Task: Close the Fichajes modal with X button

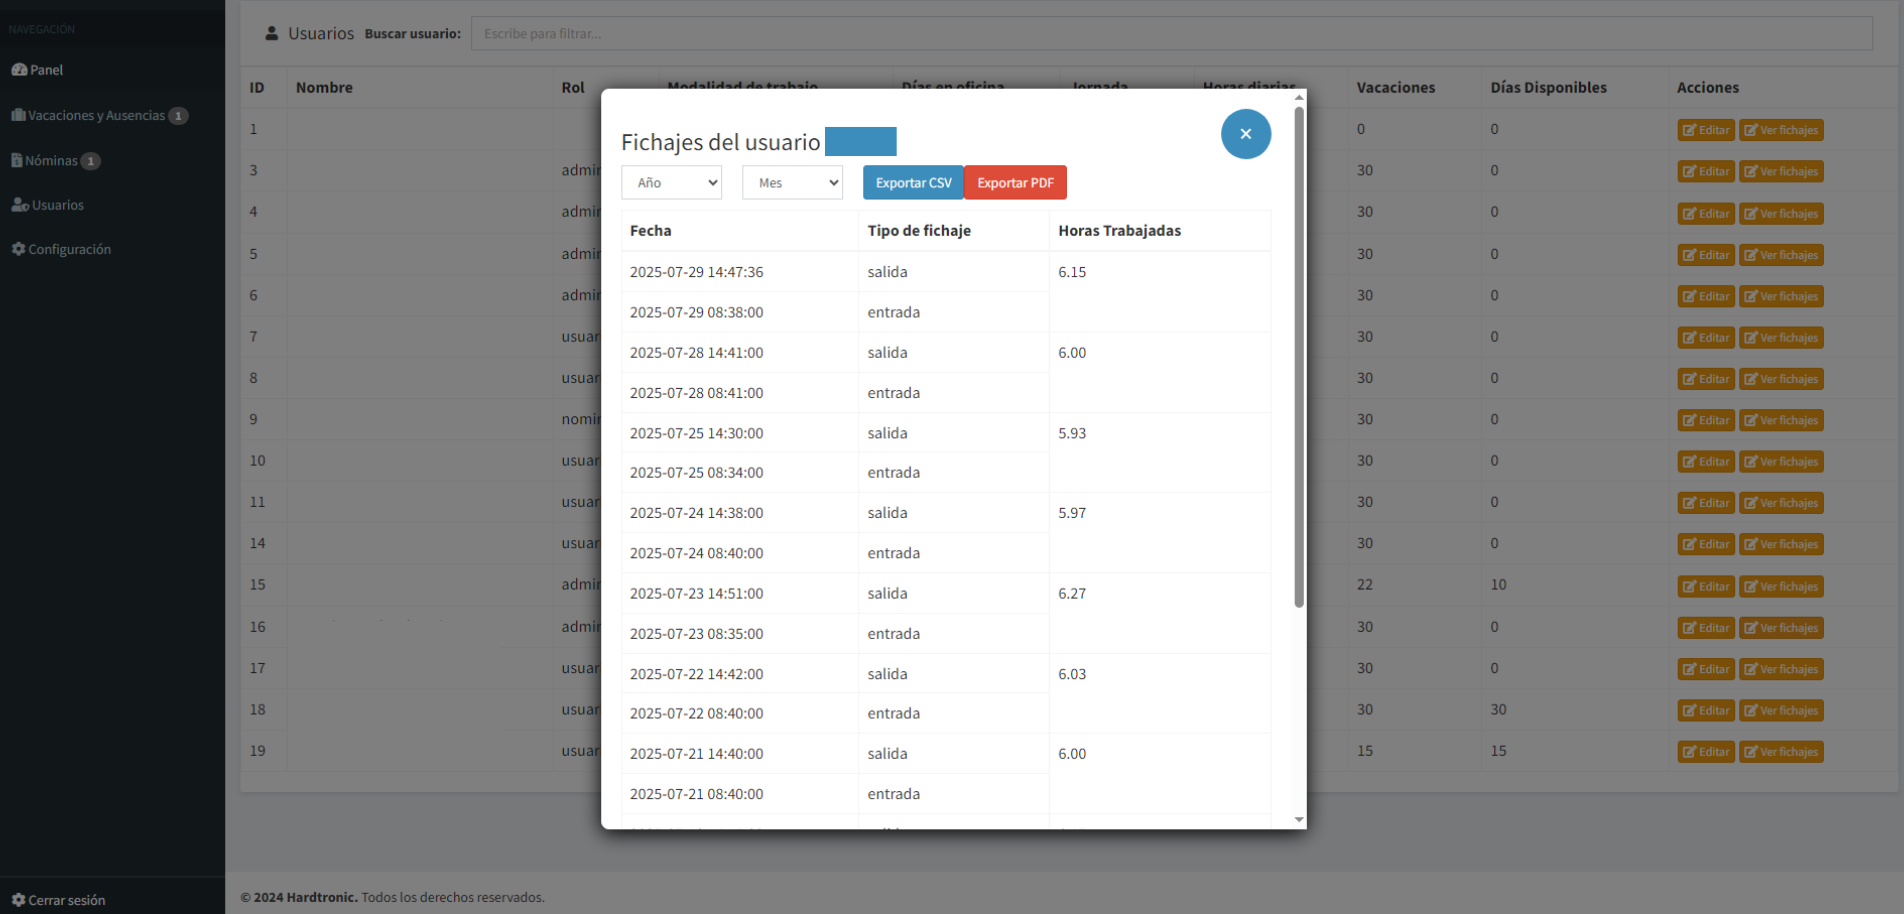Action: click(x=1245, y=134)
